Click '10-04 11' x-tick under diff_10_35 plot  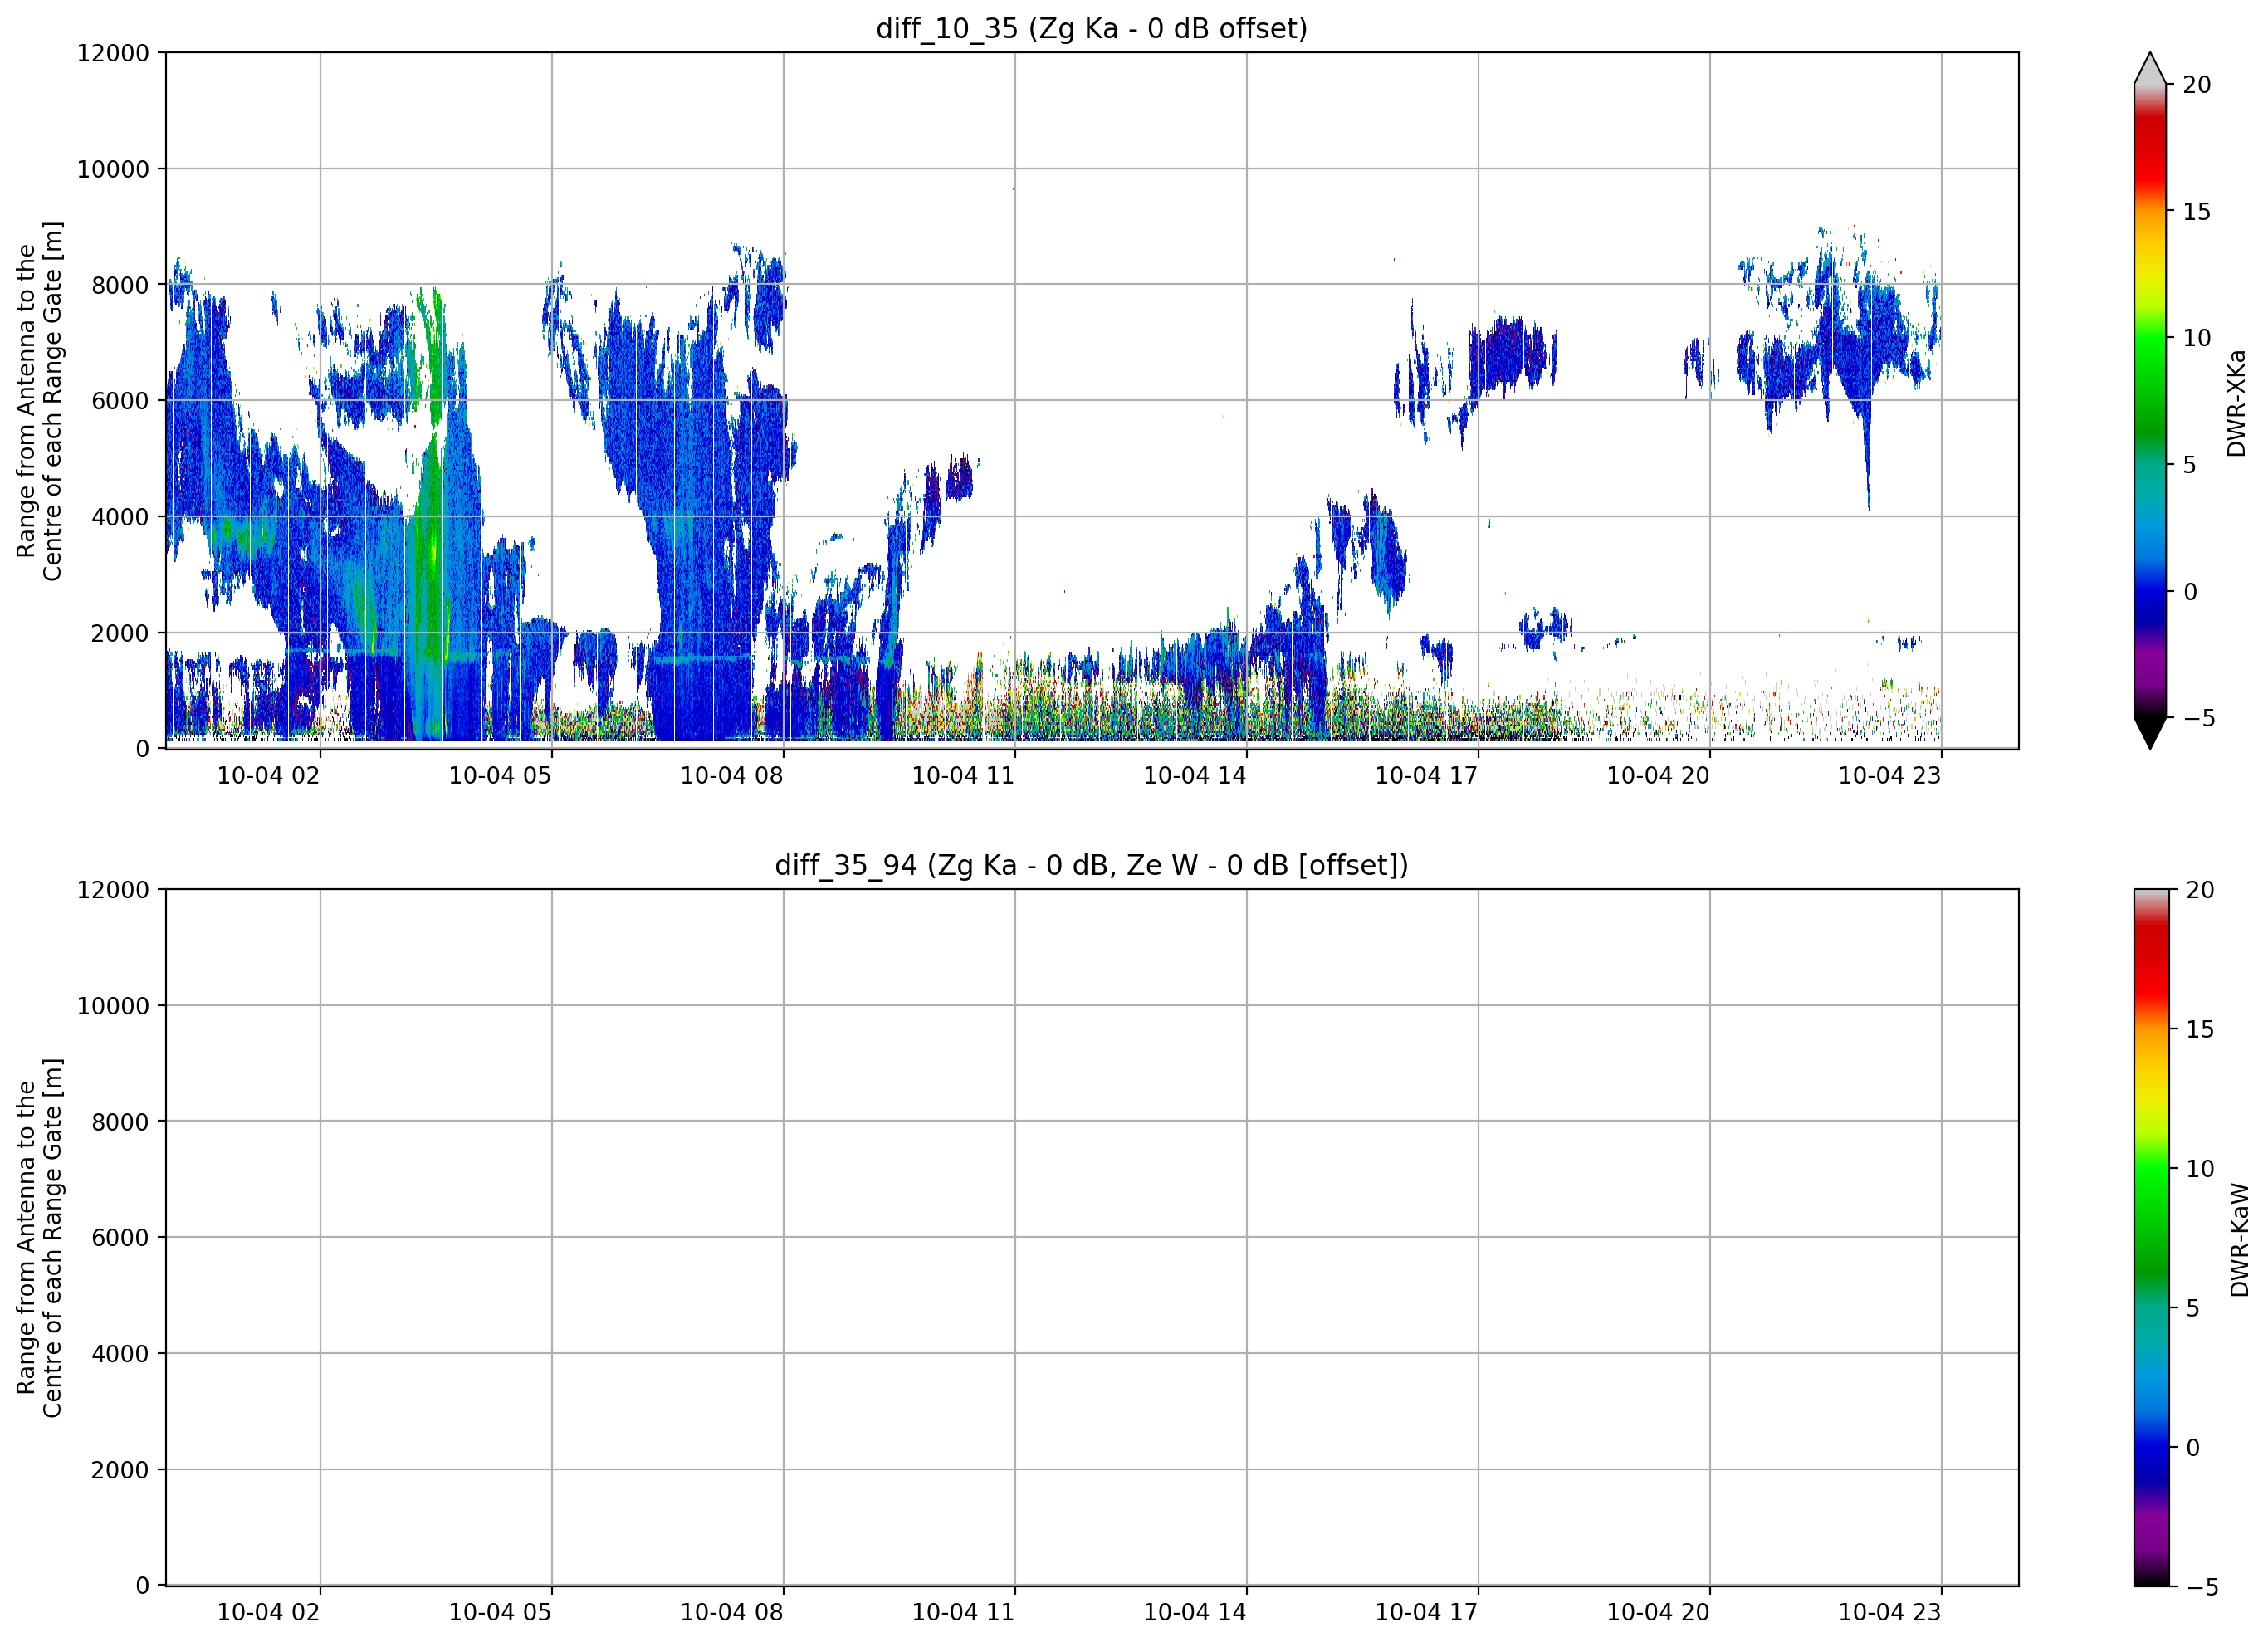(963, 776)
